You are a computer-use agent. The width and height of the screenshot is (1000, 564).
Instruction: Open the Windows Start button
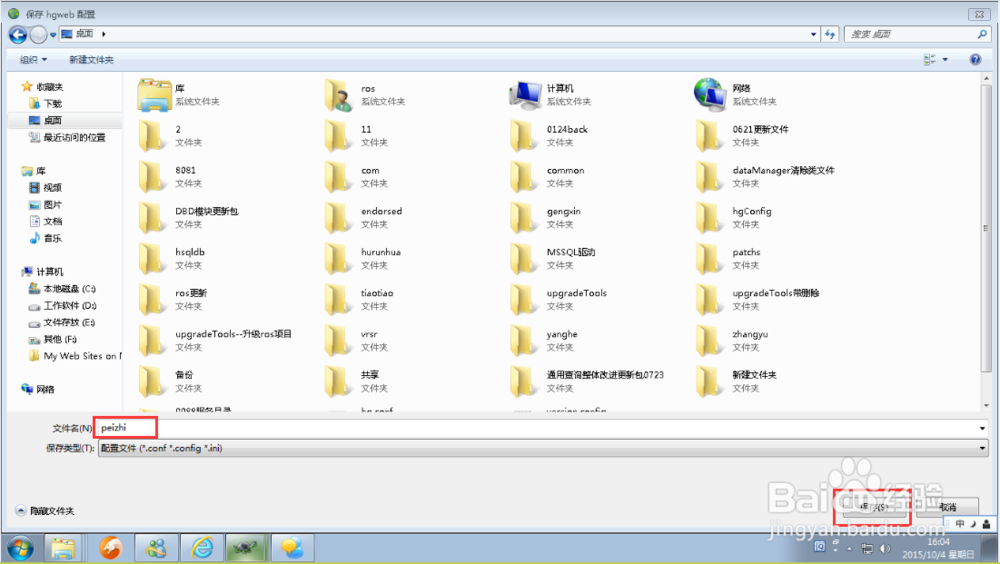point(20,548)
